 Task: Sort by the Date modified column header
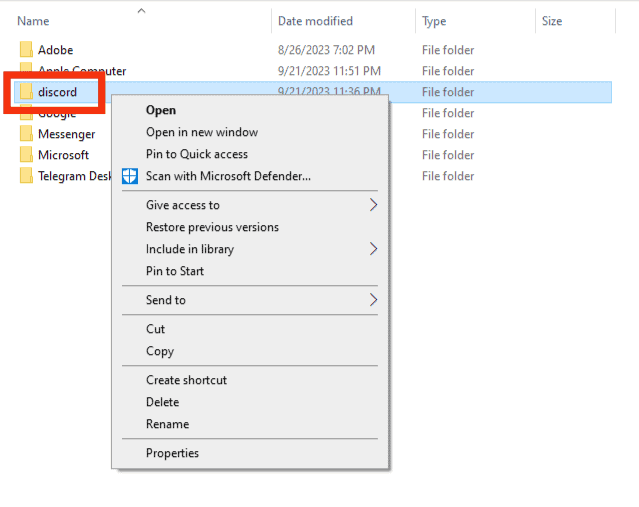(x=315, y=21)
